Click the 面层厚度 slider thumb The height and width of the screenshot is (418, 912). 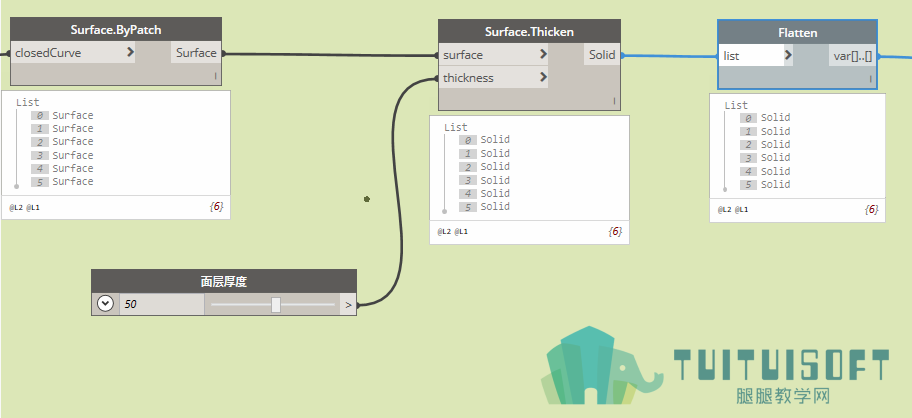276,305
